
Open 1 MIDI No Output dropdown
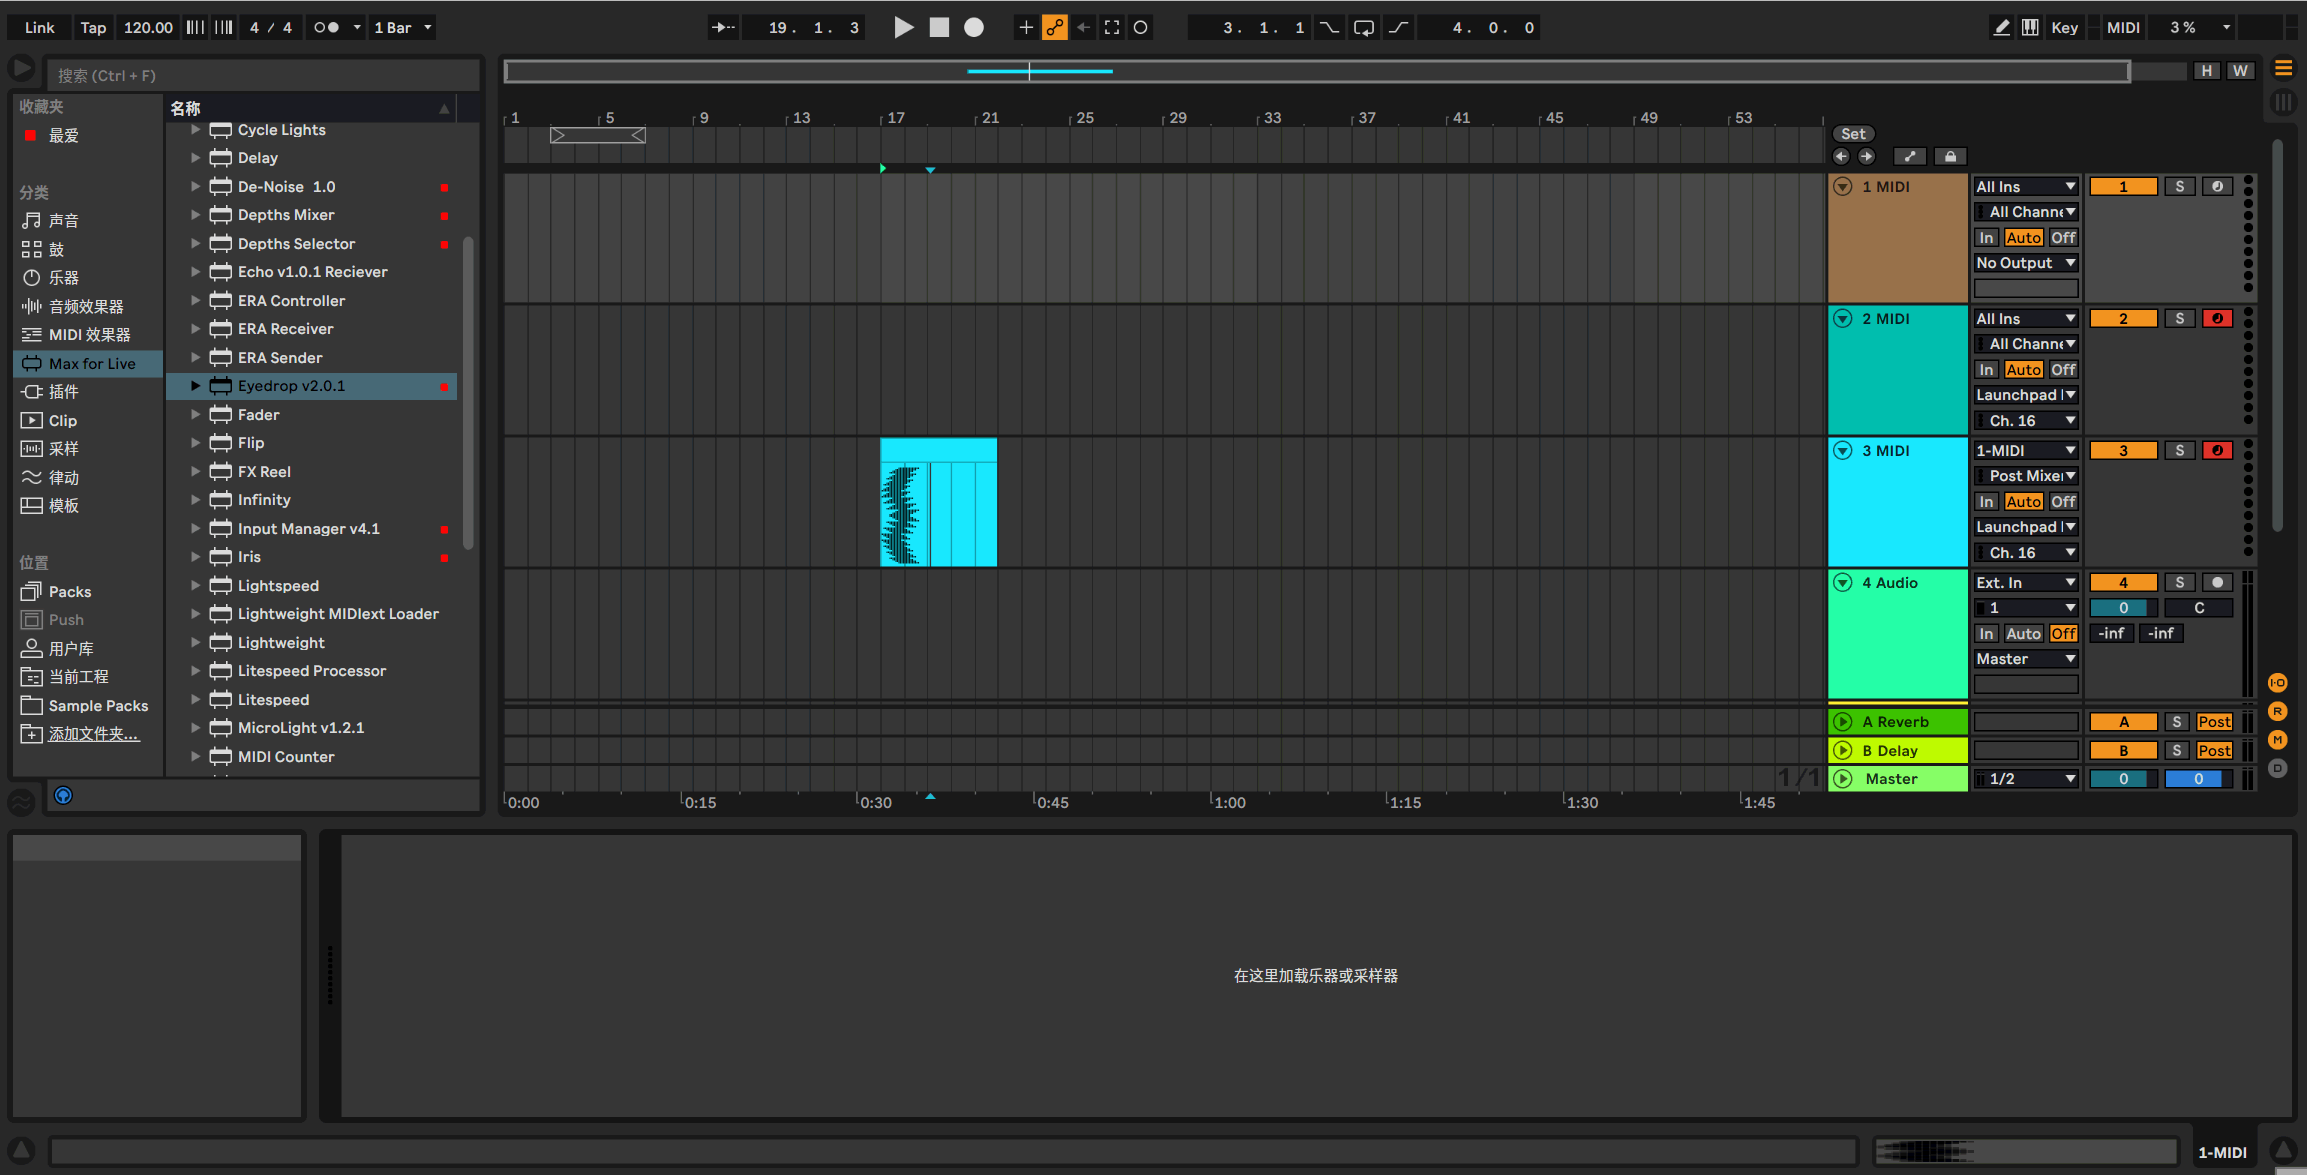coord(2025,263)
